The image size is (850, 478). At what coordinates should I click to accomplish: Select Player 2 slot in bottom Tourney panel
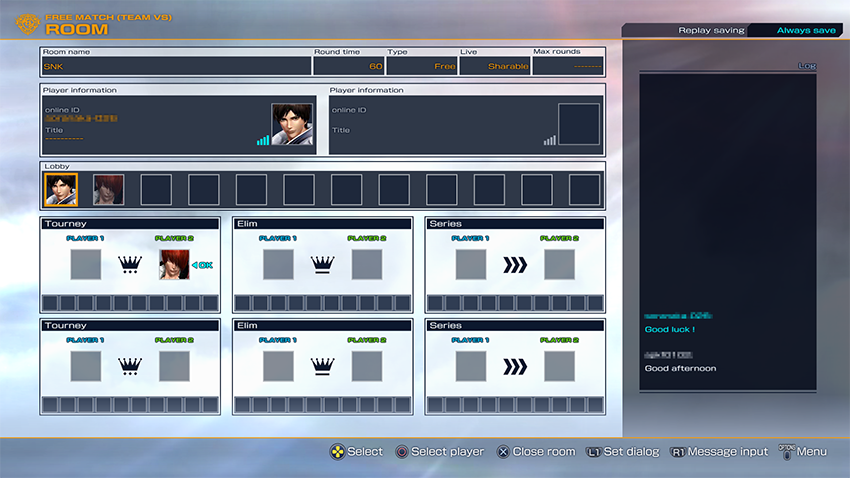click(x=175, y=366)
